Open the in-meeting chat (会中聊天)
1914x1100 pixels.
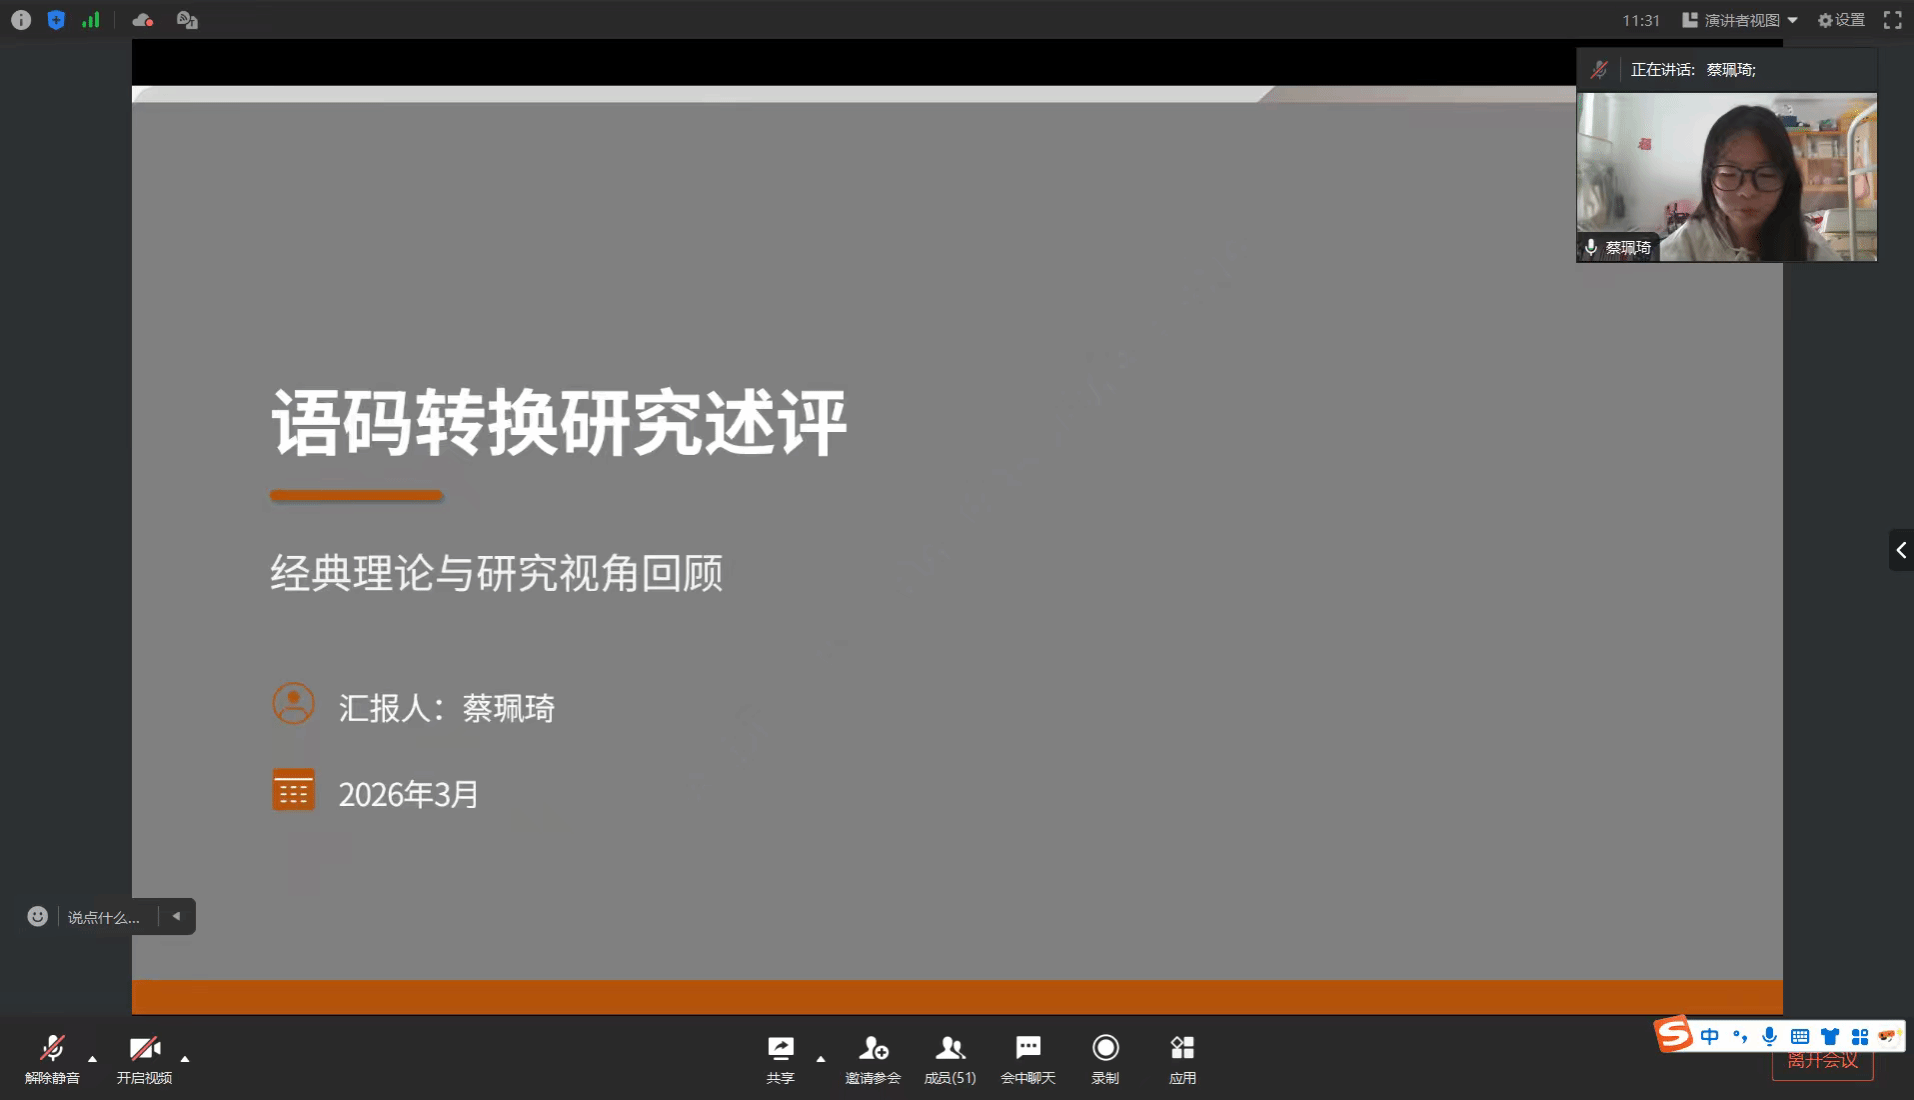pos(1028,1058)
